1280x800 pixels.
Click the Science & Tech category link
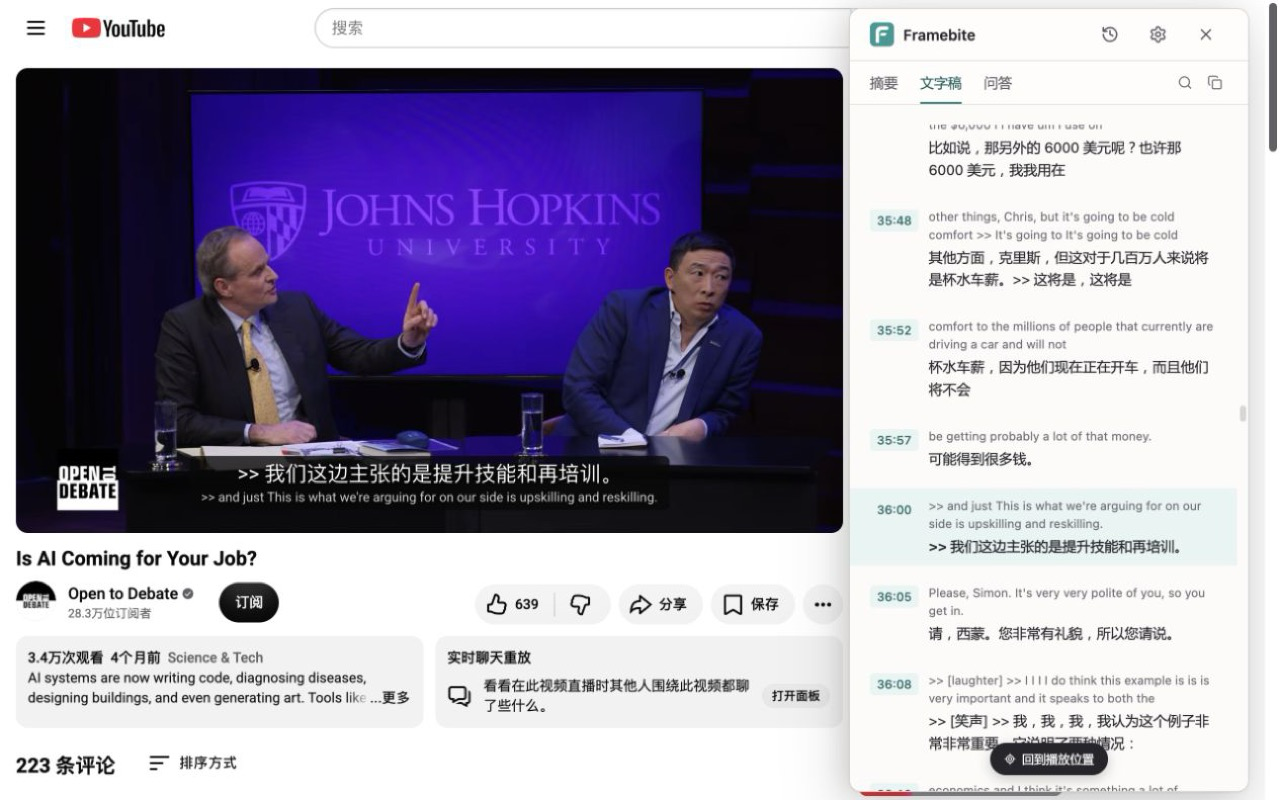(215, 657)
